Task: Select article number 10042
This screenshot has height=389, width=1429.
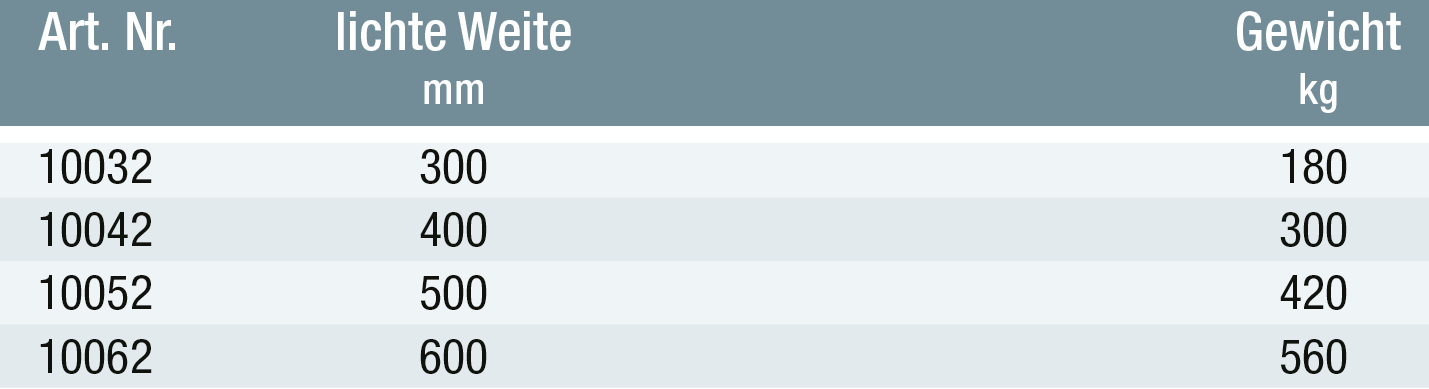Action: (x=96, y=231)
